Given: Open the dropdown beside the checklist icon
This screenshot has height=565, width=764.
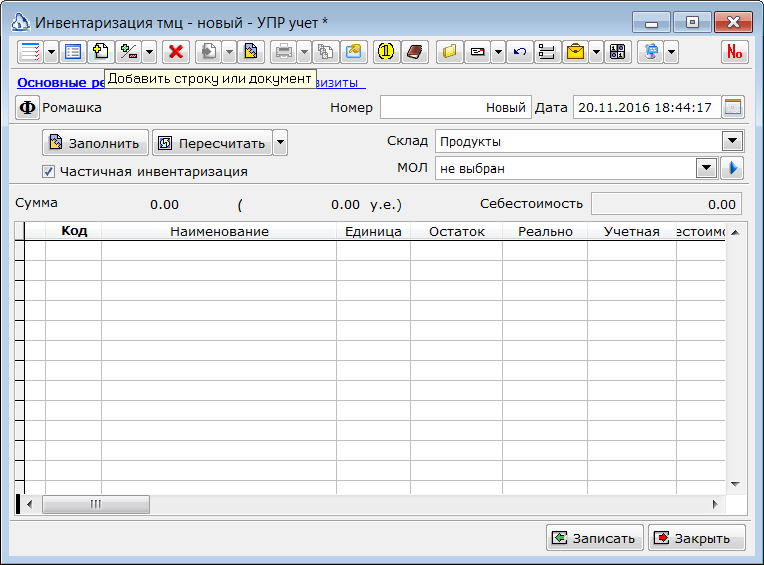Looking at the screenshot, I should click(x=51, y=52).
